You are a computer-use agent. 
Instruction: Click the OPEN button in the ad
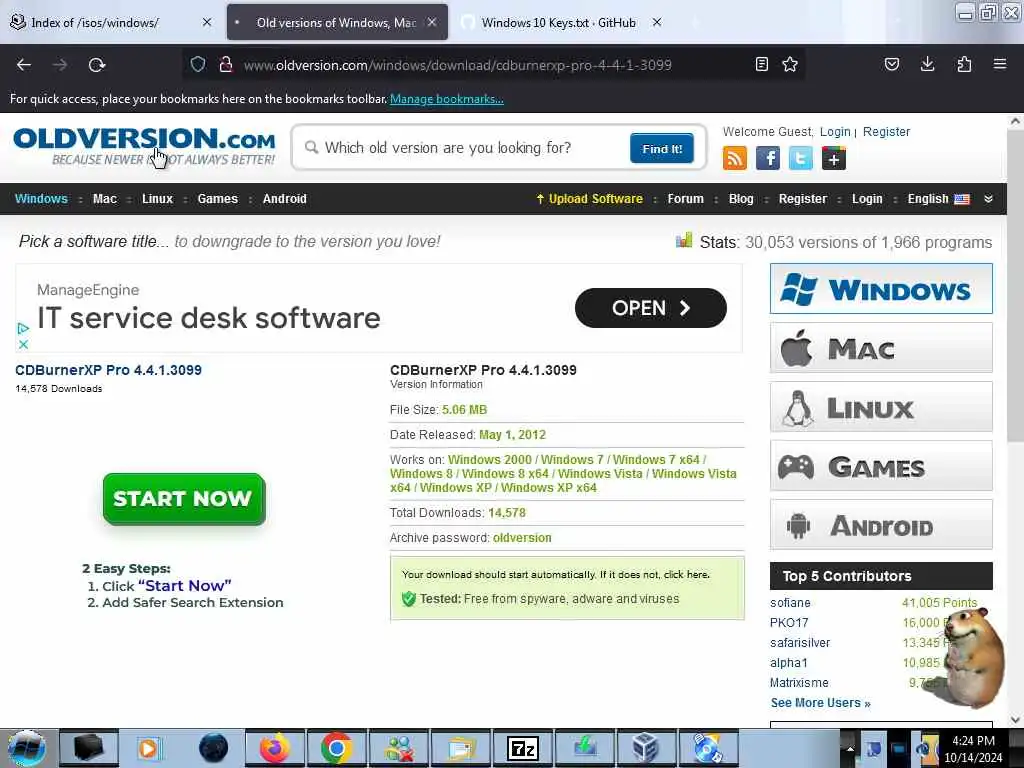(650, 308)
